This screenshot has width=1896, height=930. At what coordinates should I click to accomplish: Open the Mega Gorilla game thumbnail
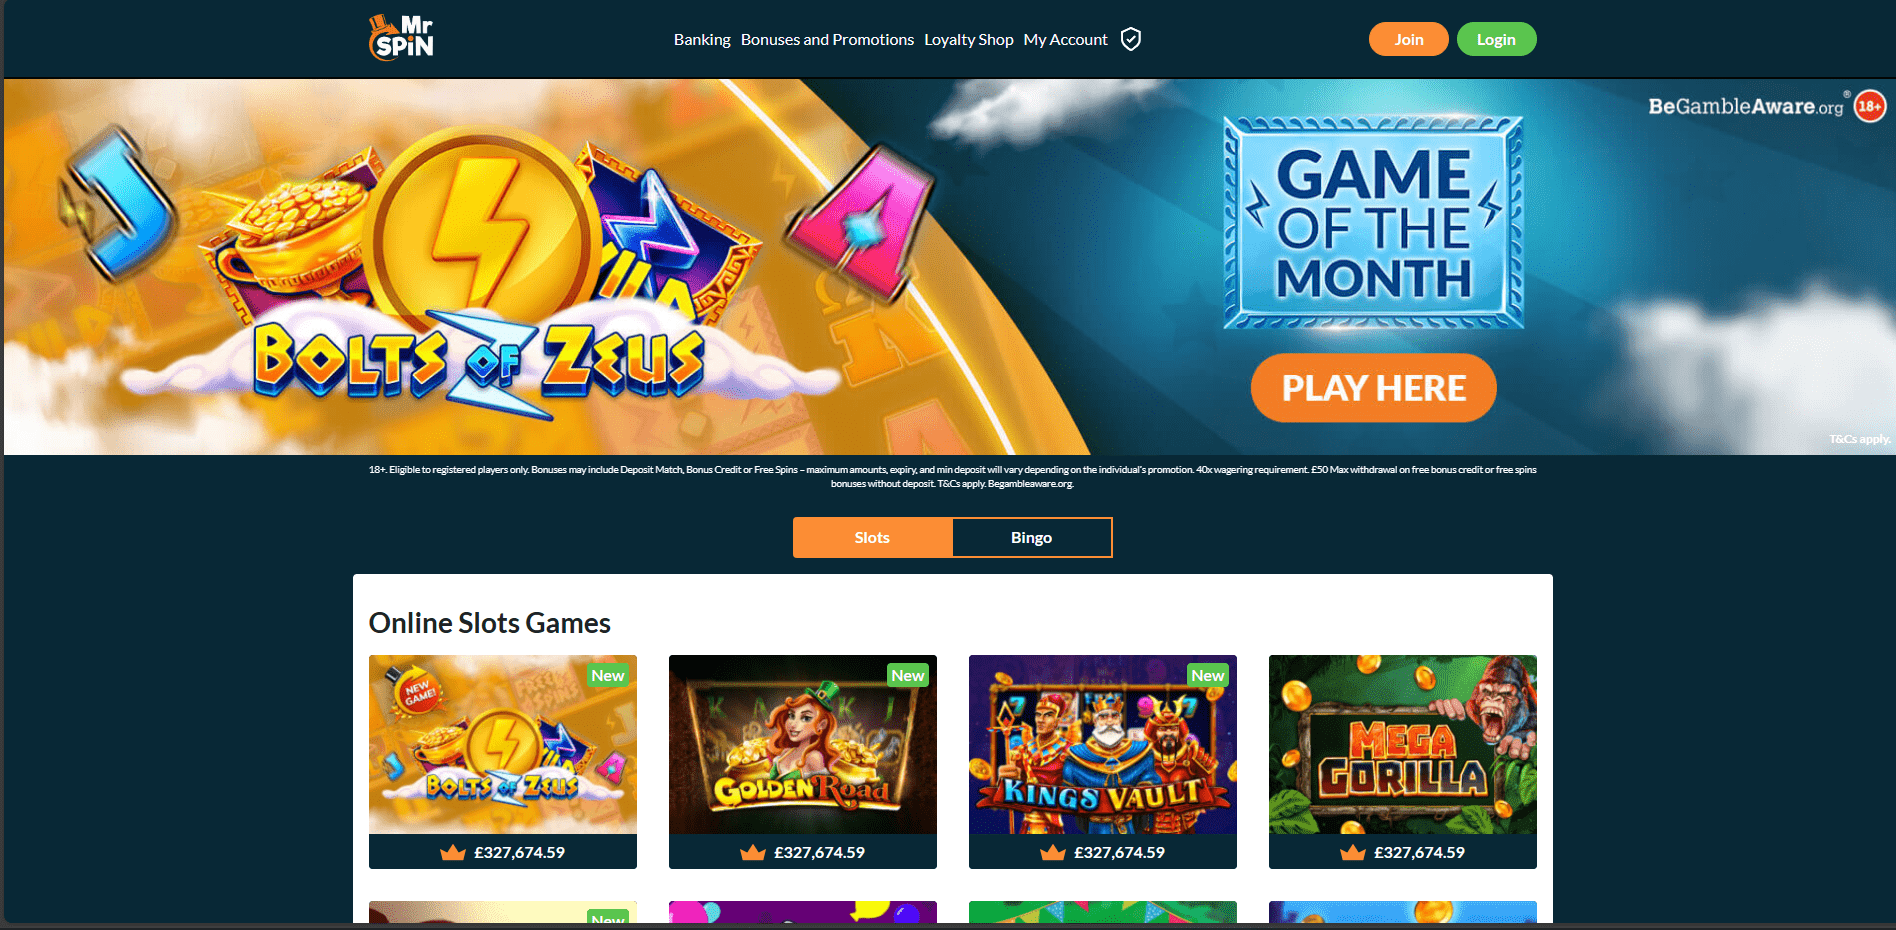[x=1402, y=744]
